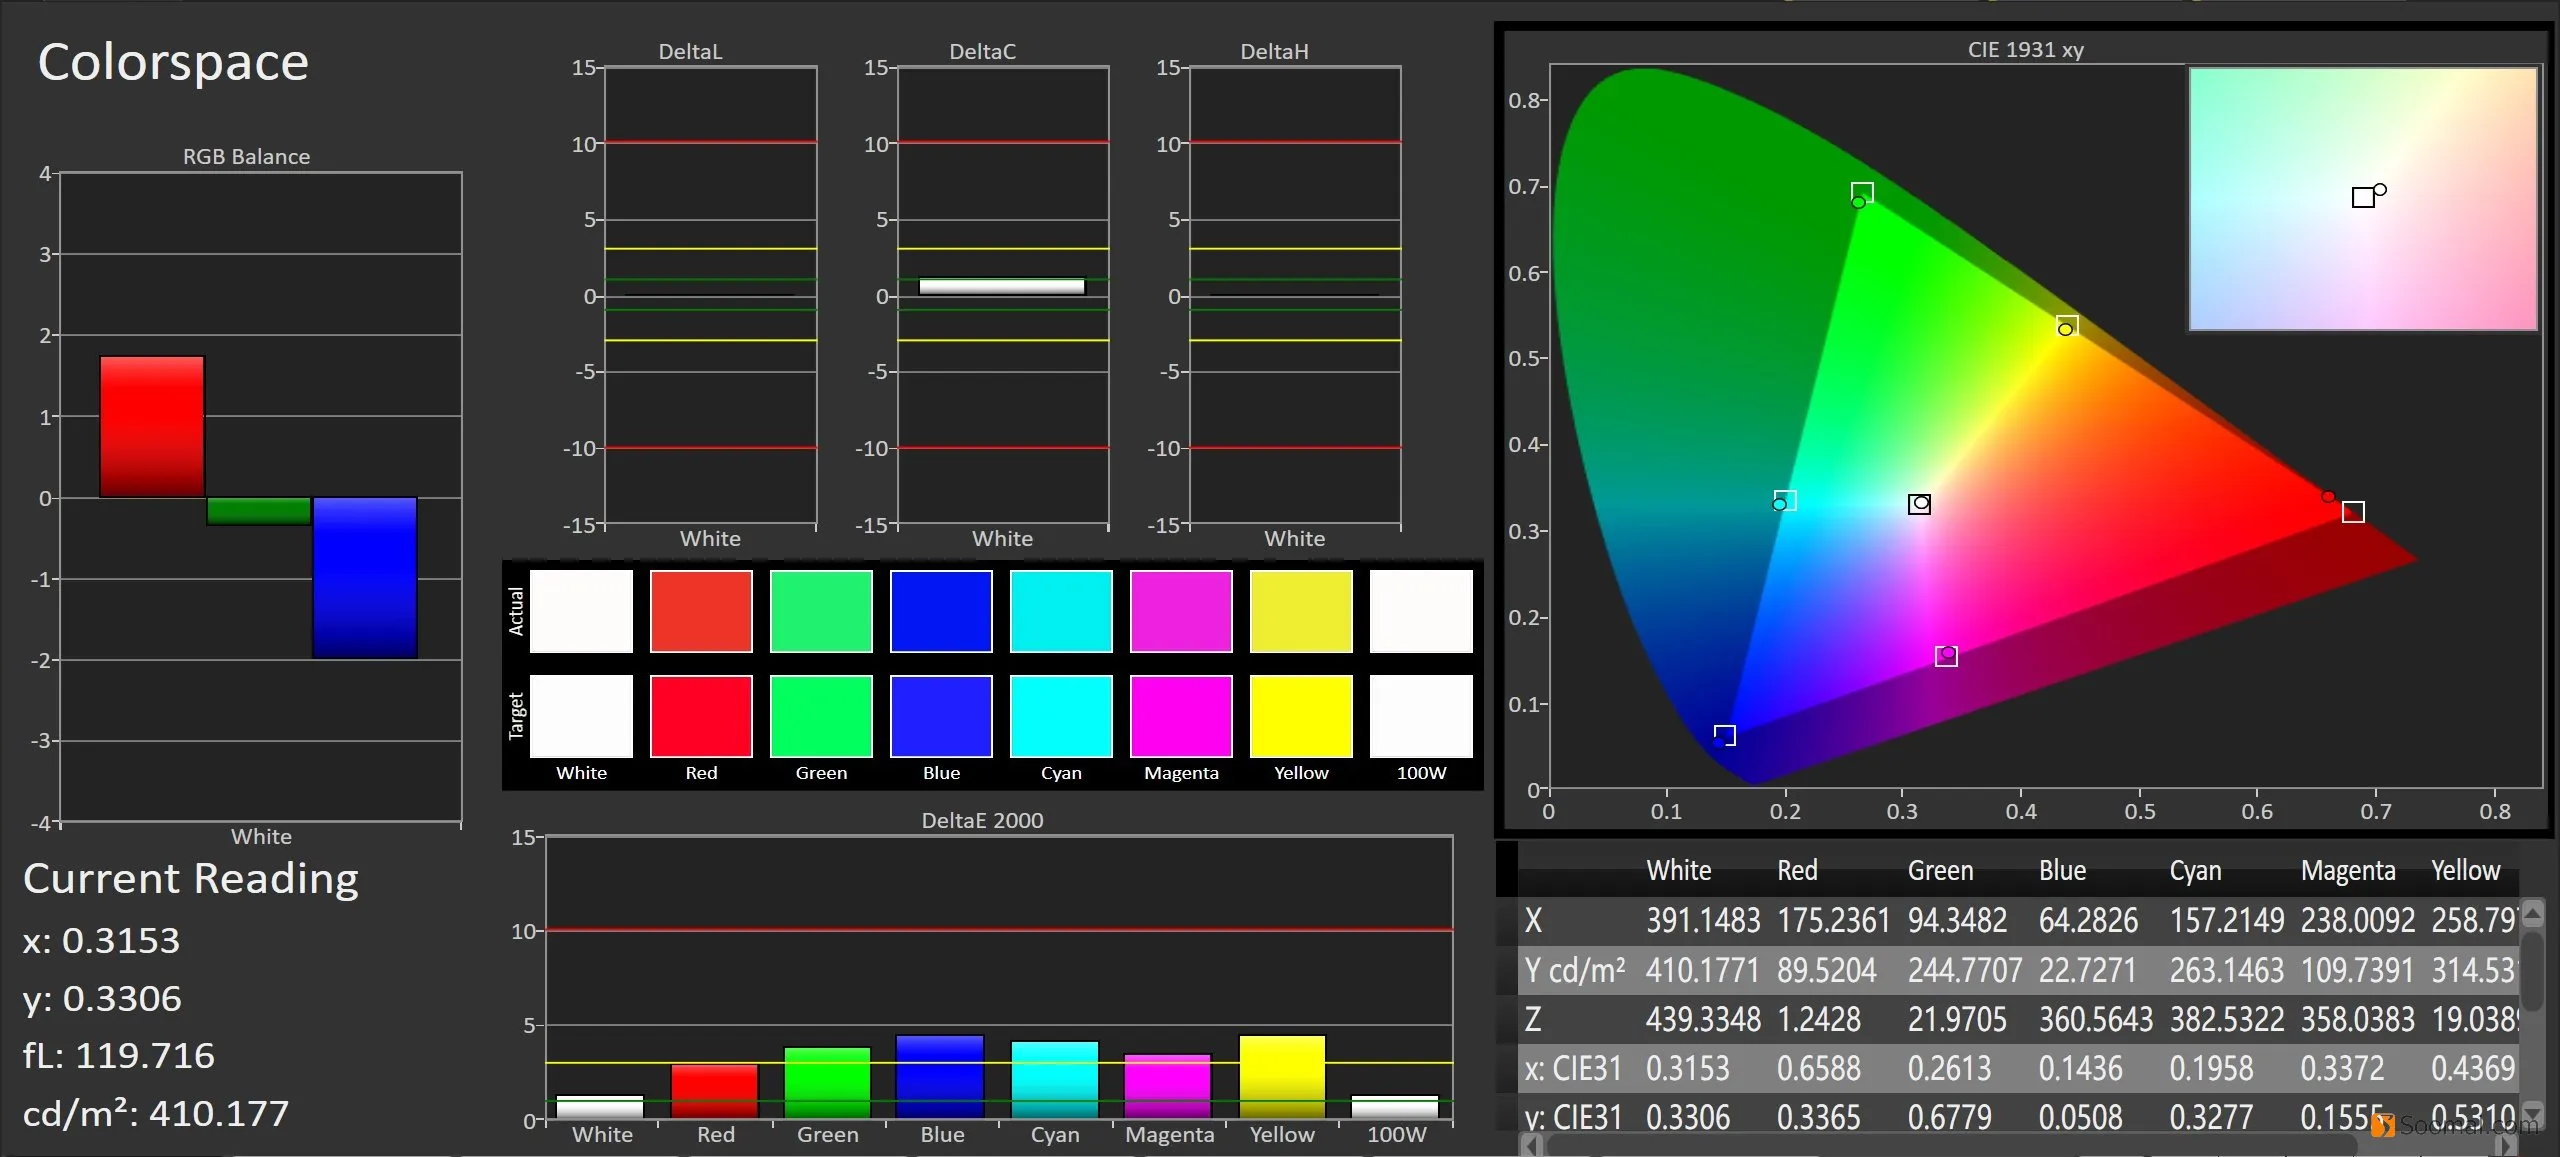Click the white point inset zoom thumbnail

pyautogui.click(x=2363, y=199)
